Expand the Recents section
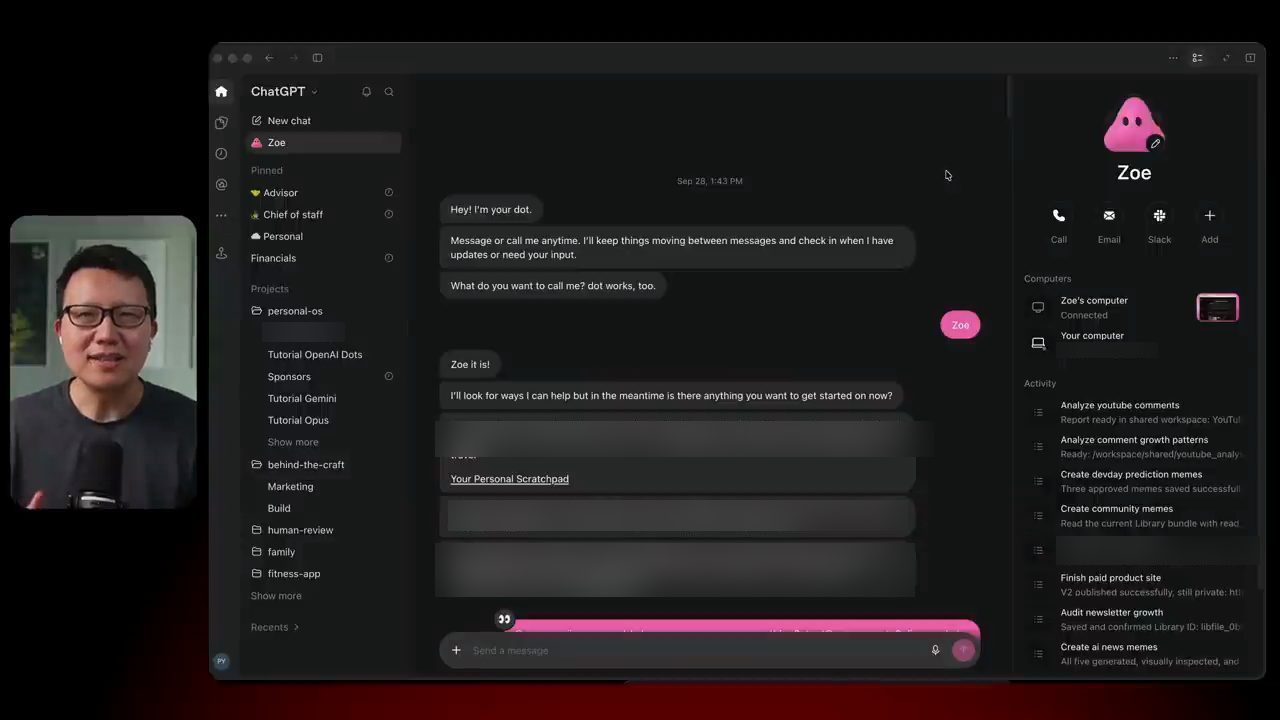Viewport: 1280px width, 720px height. coord(275,627)
